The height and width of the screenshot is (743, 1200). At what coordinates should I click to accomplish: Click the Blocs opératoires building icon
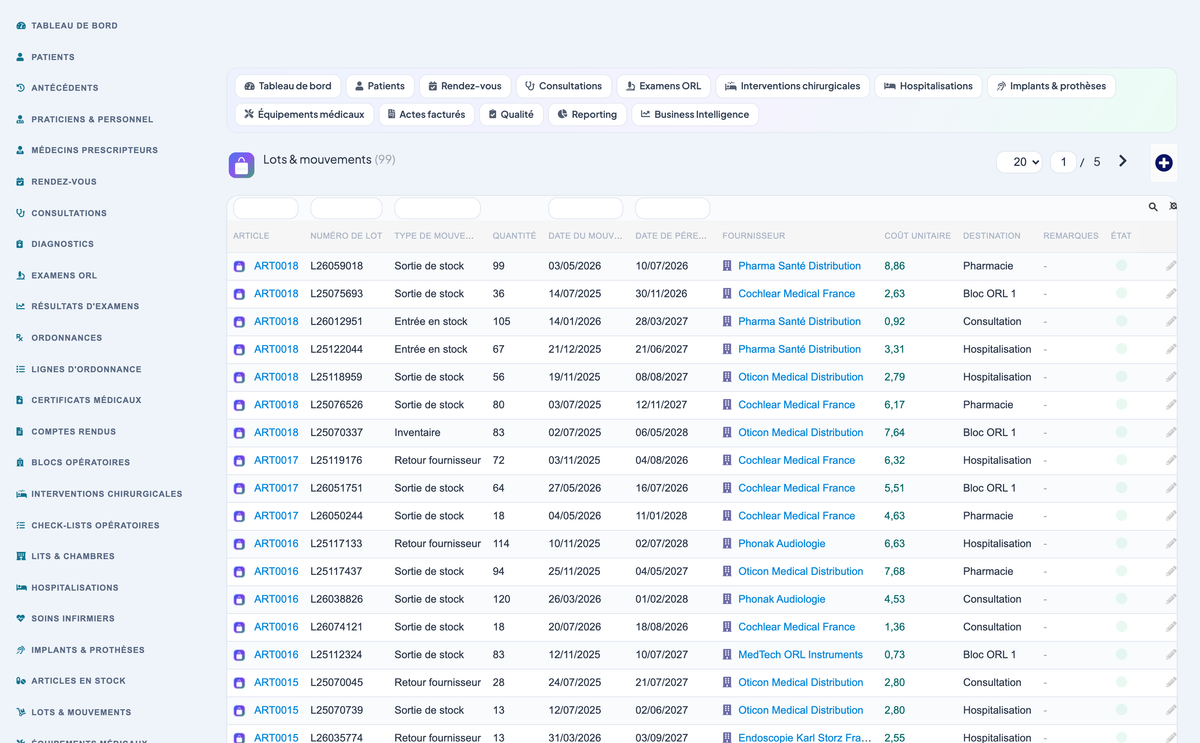[21, 463]
